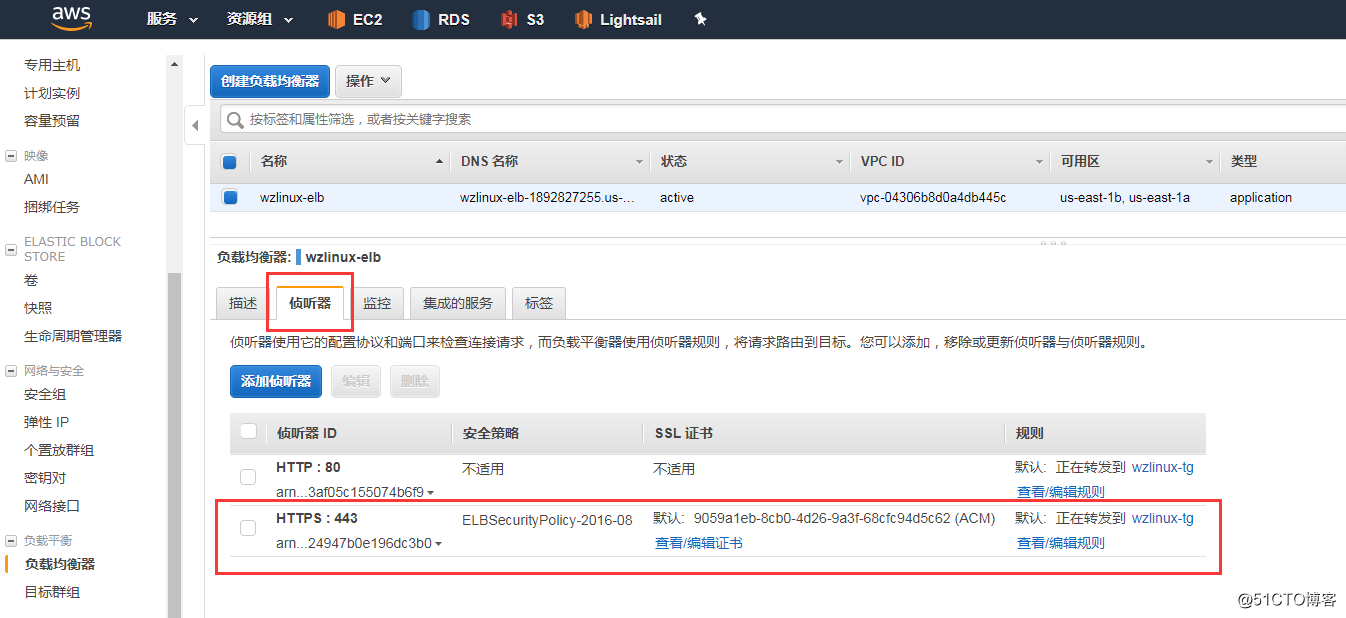The width and height of the screenshot is (1346, 618).
Task: Open wzlinux-tg link in HTTPS:443 row
Action: [1163, 518]
